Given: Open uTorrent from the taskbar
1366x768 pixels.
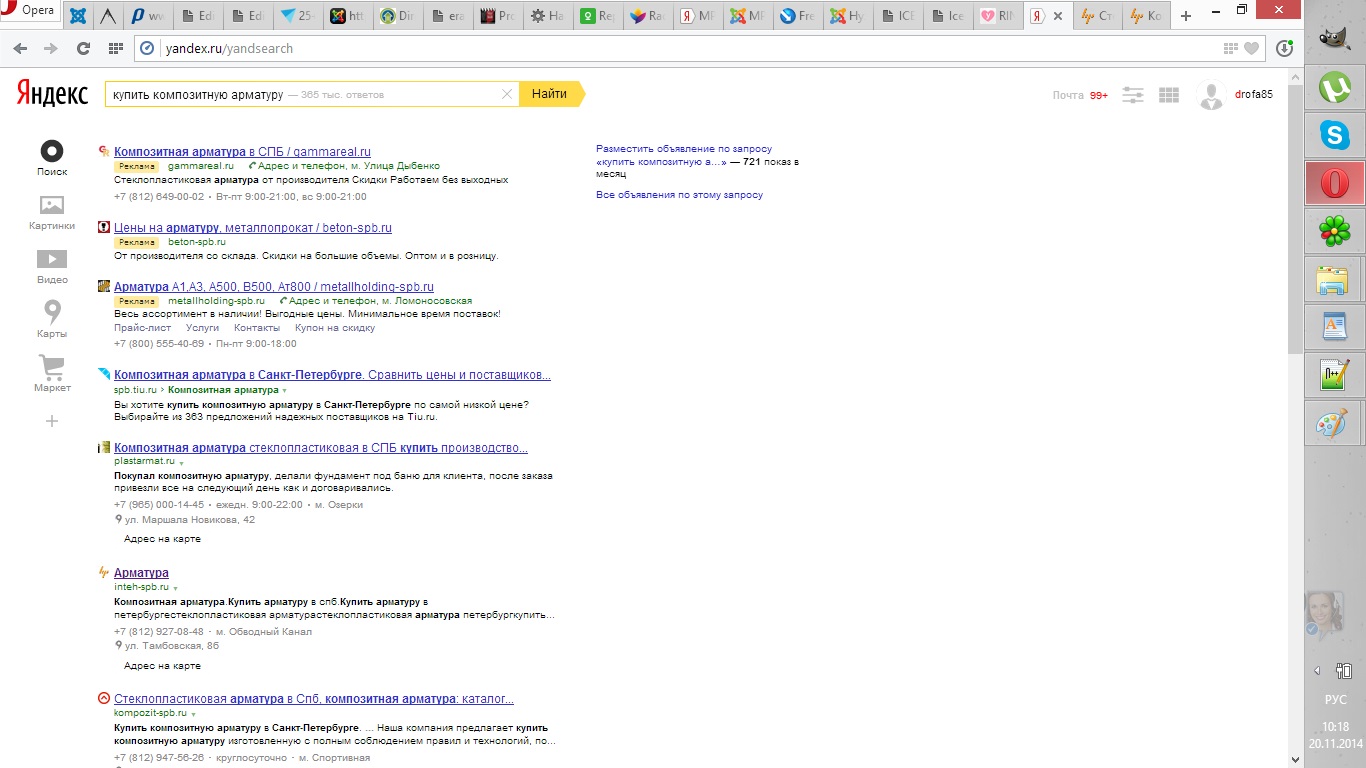Looking at the screenshot, I should (x=1334, y=88).
